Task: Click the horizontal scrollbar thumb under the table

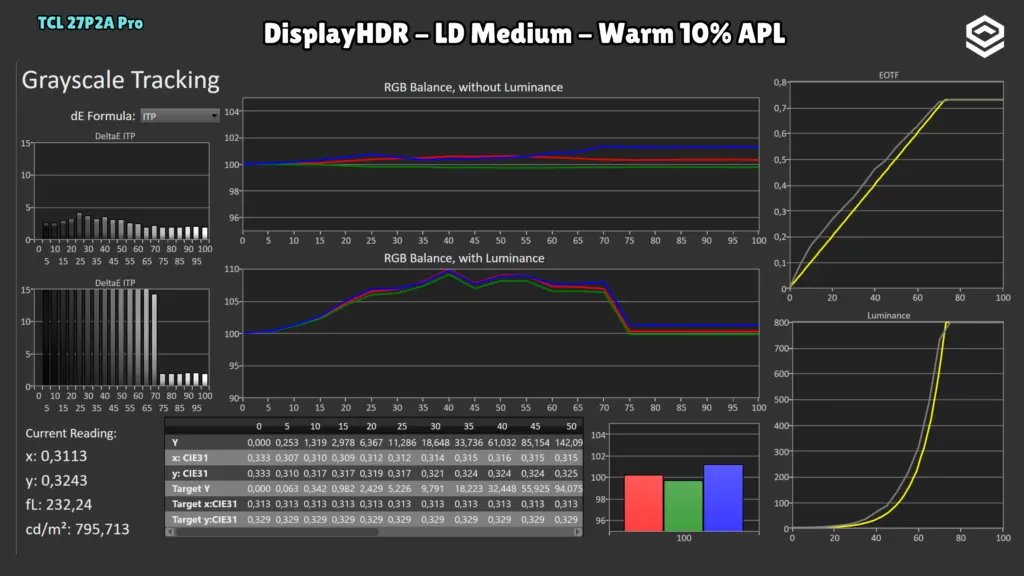Action: [x=277, y=532]
